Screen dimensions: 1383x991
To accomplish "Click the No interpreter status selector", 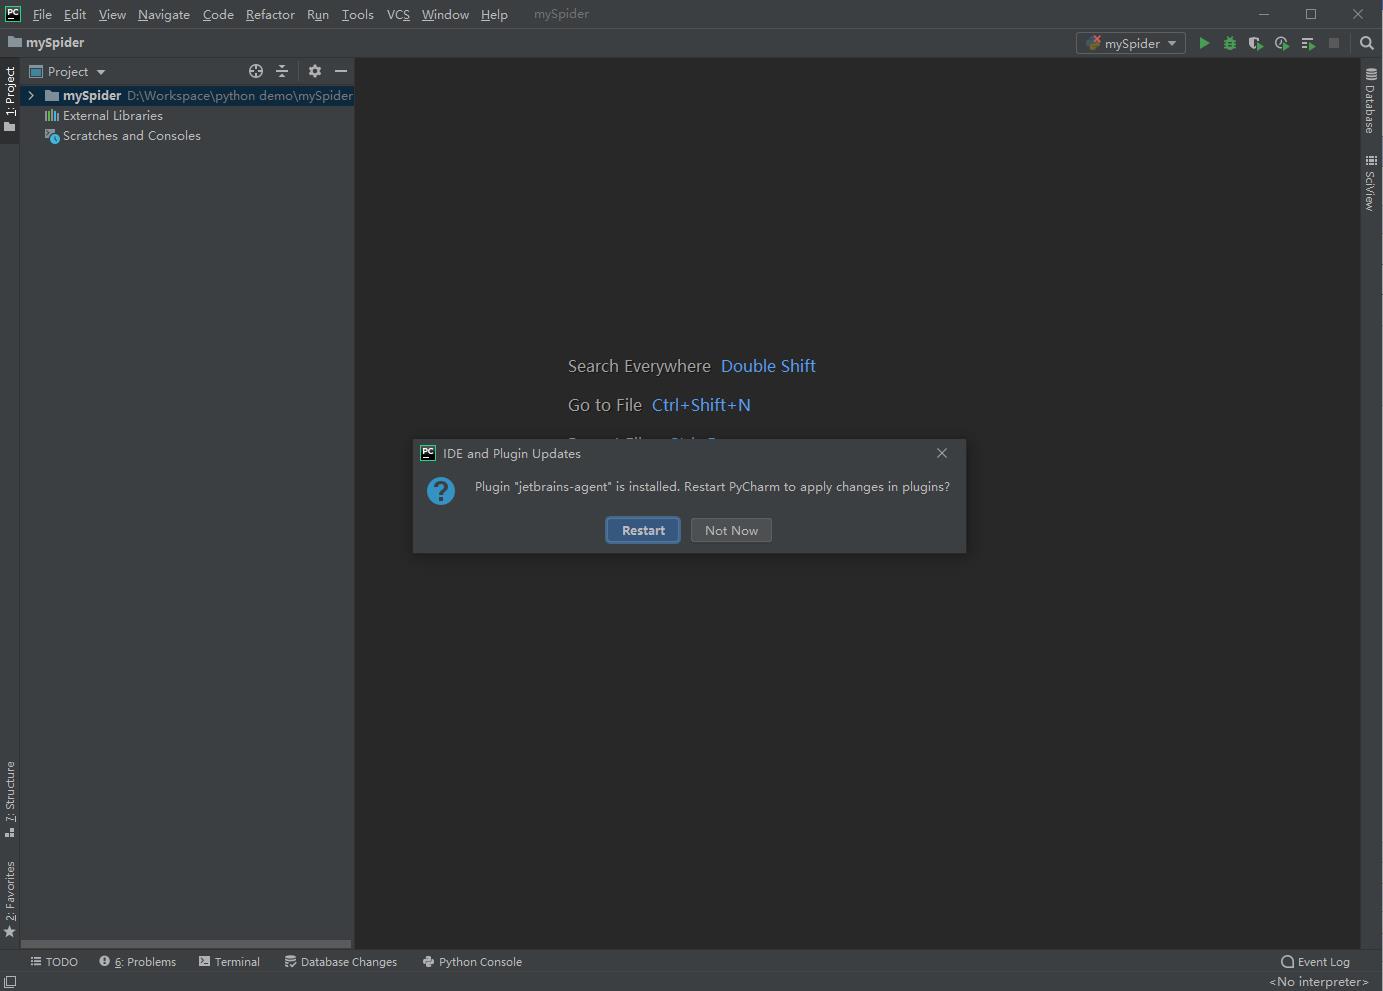I will click(1319, 982).
